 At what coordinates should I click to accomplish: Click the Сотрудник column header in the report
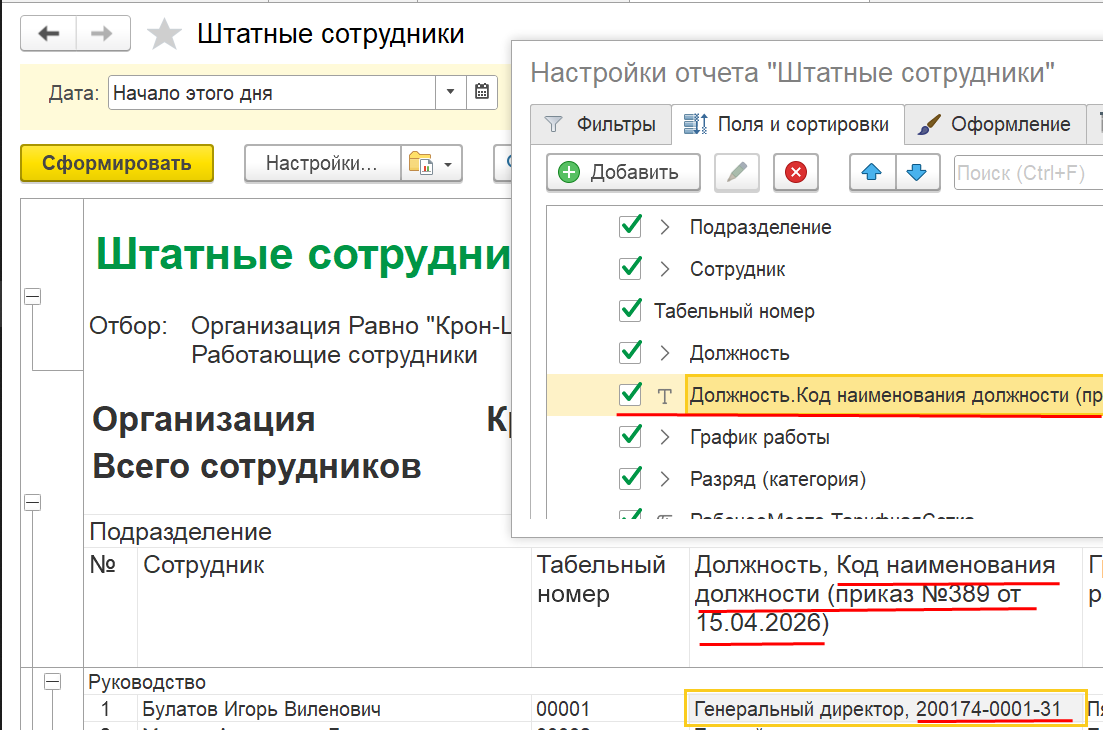click(334, 607)
